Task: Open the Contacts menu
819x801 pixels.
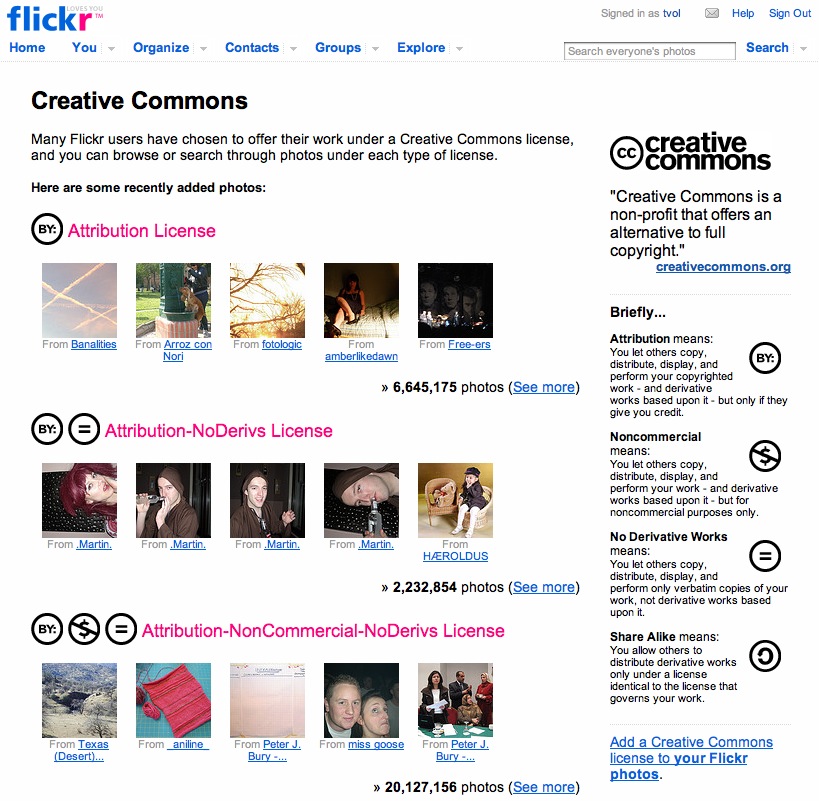Action: pos(252,48)
